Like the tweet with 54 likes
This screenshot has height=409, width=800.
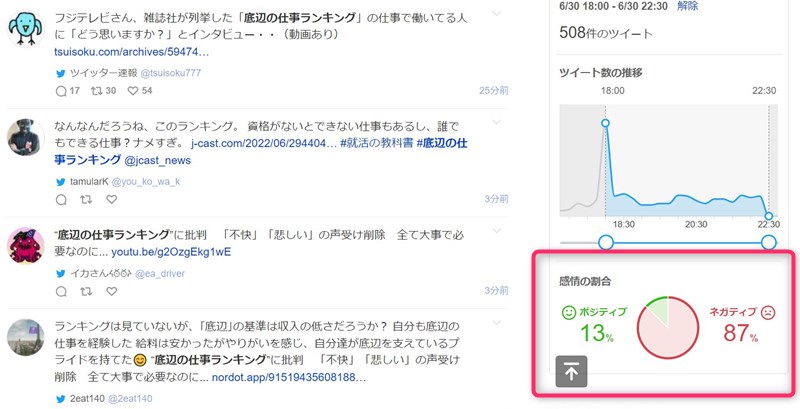[x=133, y=91]
